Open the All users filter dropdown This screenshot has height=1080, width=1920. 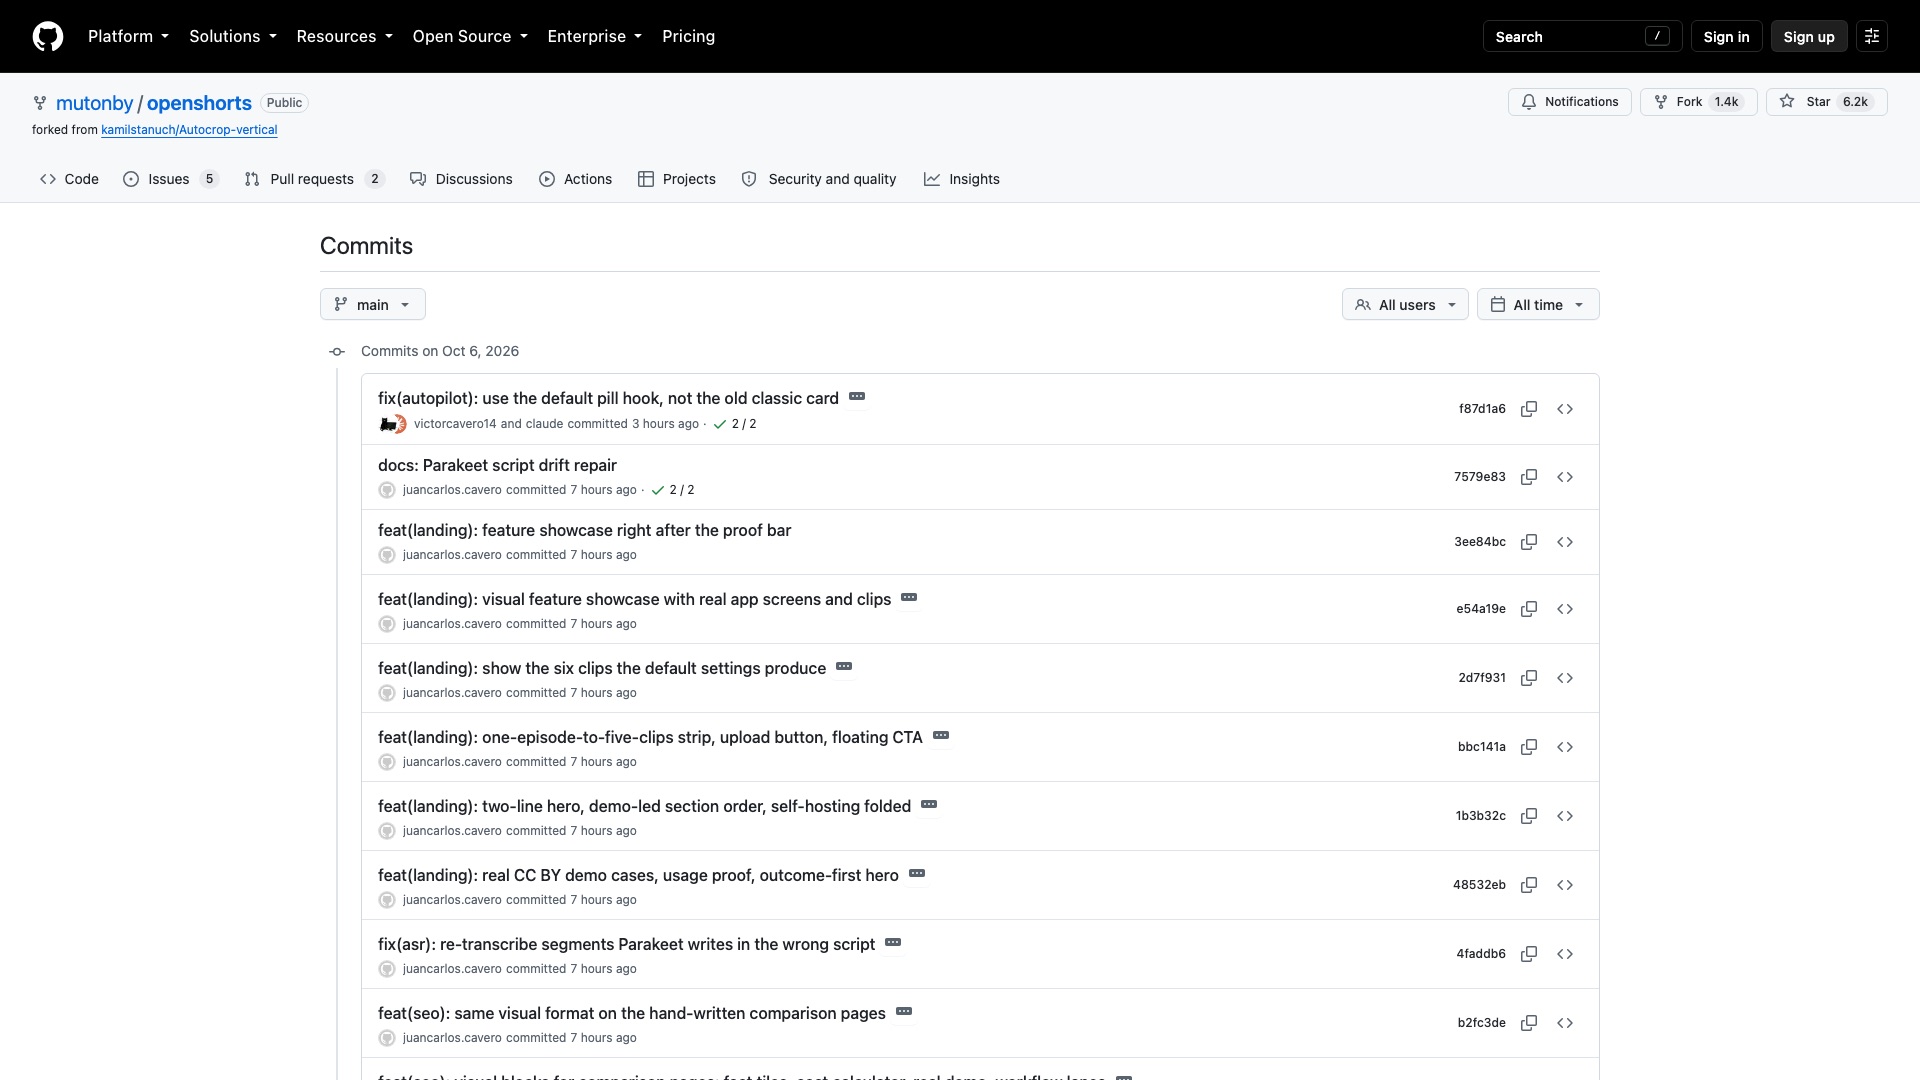pos(1405,305)
